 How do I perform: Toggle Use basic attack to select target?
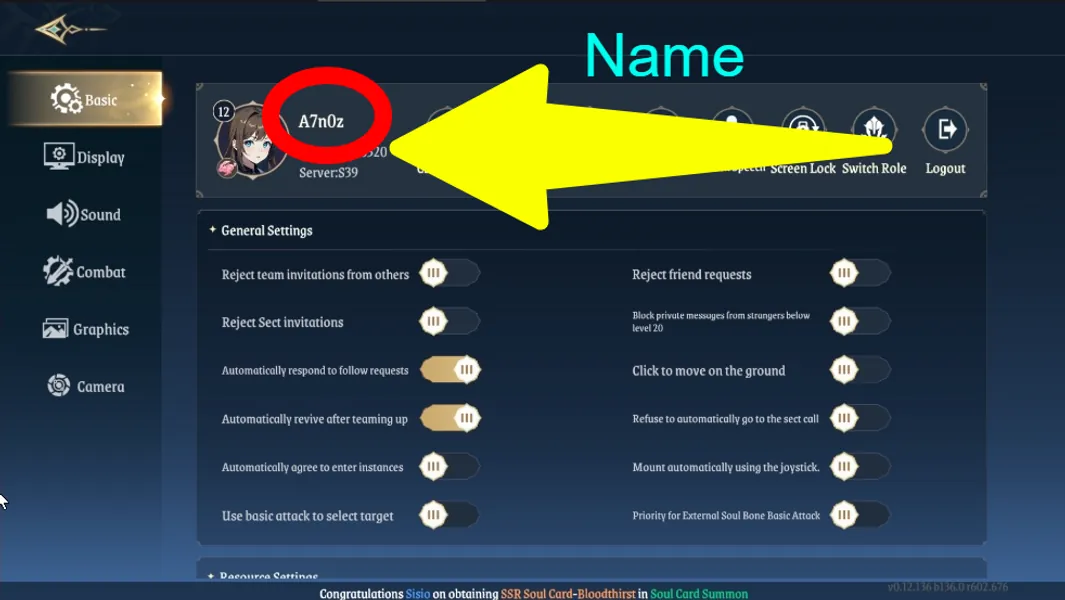[x=450, y=515]
